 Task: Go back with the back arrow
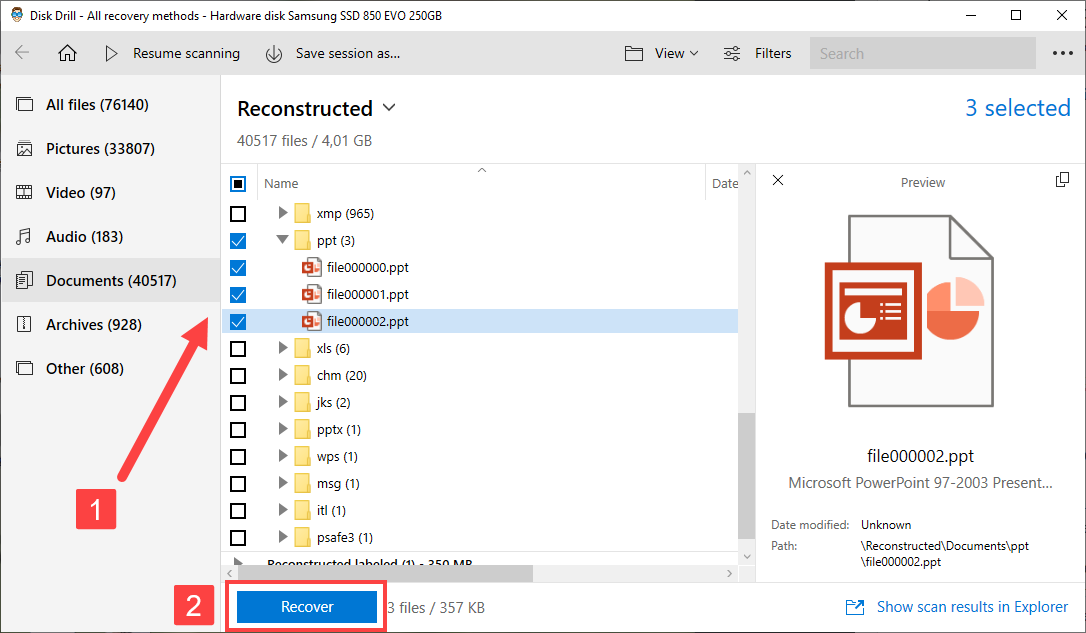coord(22,53)
